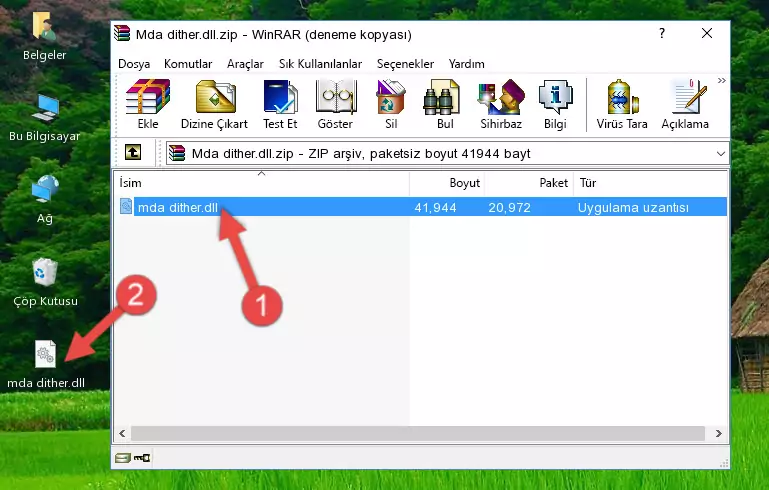Open the Komutlar menu
Image resolution: width=769 pixels, height=490 pixels.
pyautogui.click(x=188, y=64)
